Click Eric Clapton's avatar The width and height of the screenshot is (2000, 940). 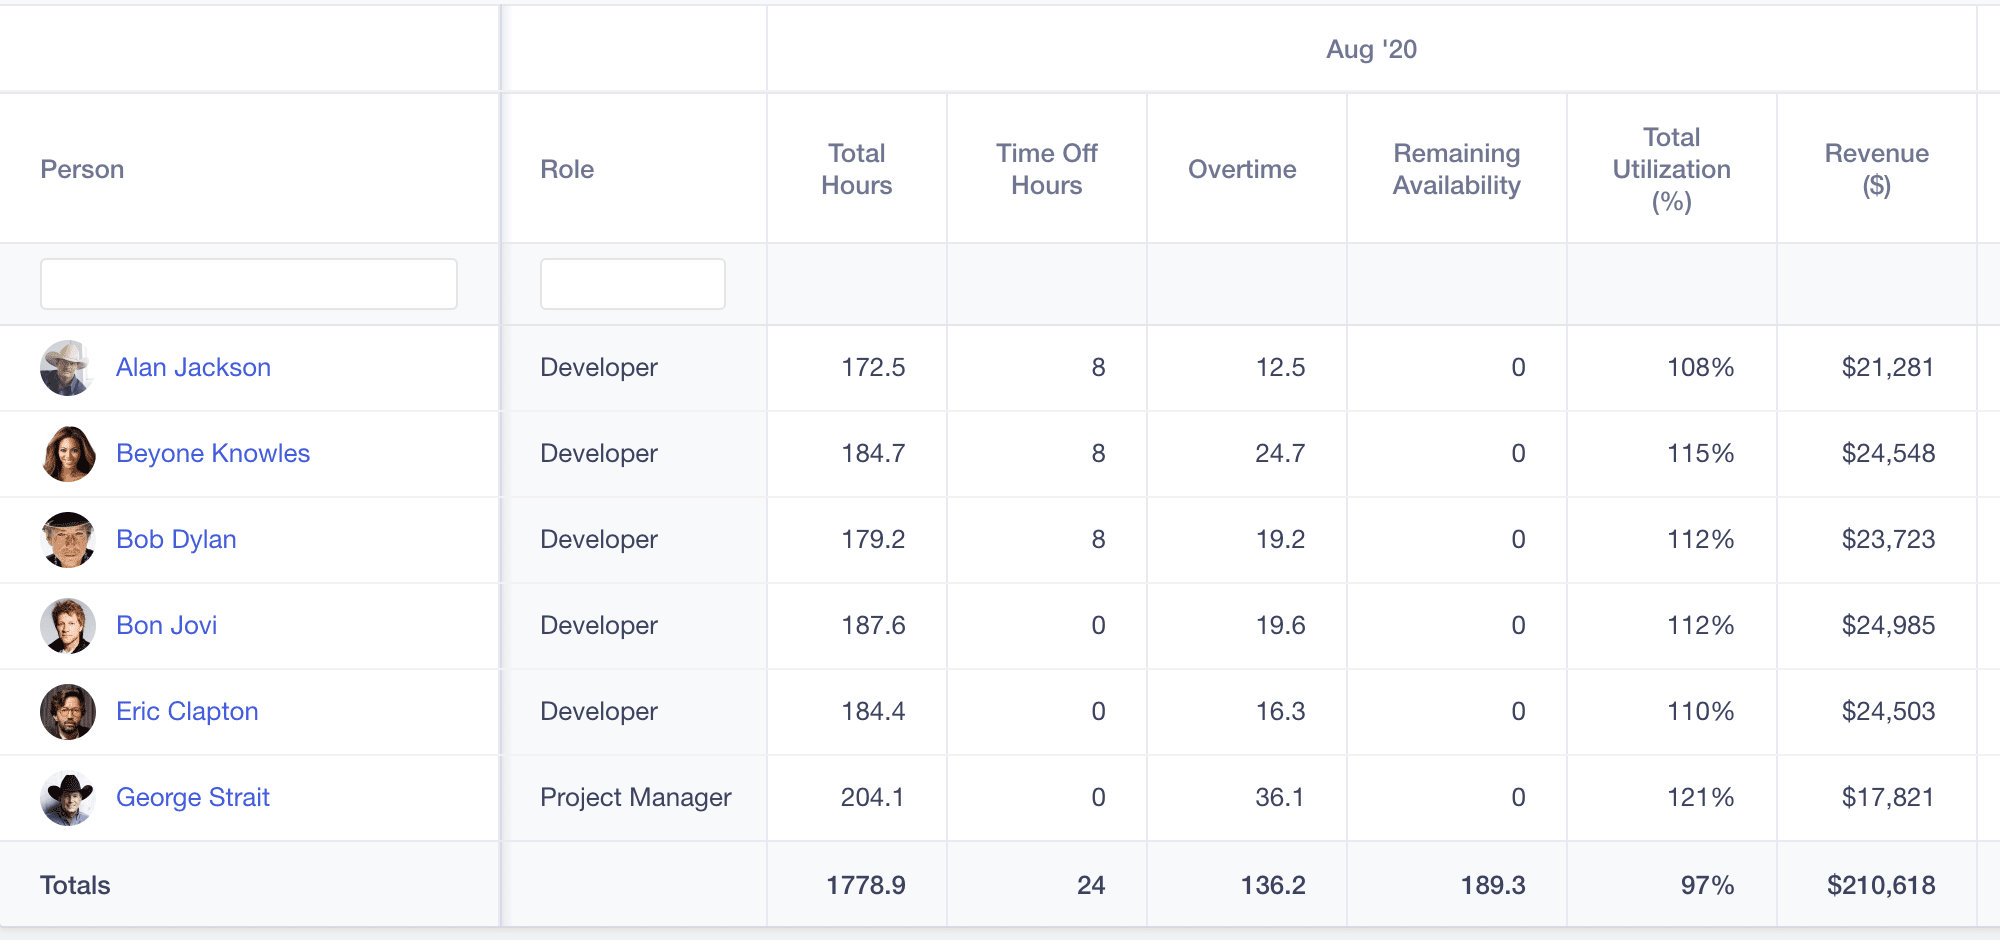67,712
